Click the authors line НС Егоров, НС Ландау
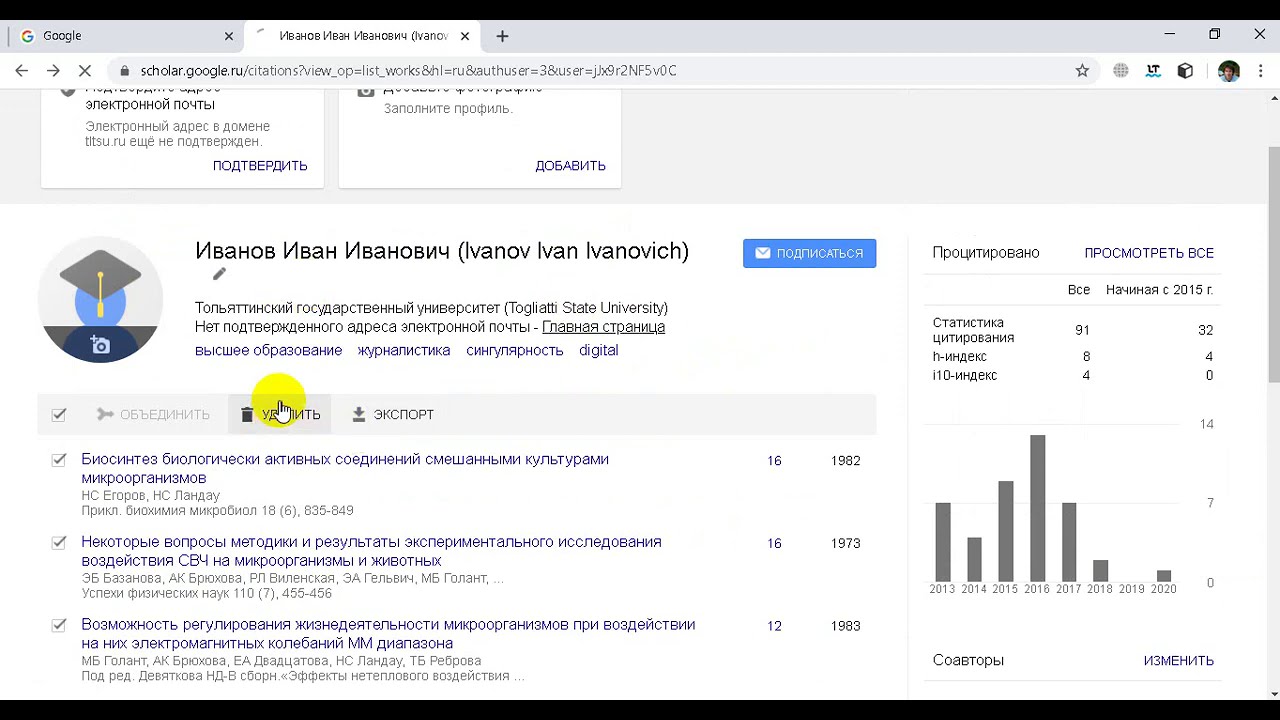The width and height of the screenshot is (1280, 720). click(x=151, y=496)
